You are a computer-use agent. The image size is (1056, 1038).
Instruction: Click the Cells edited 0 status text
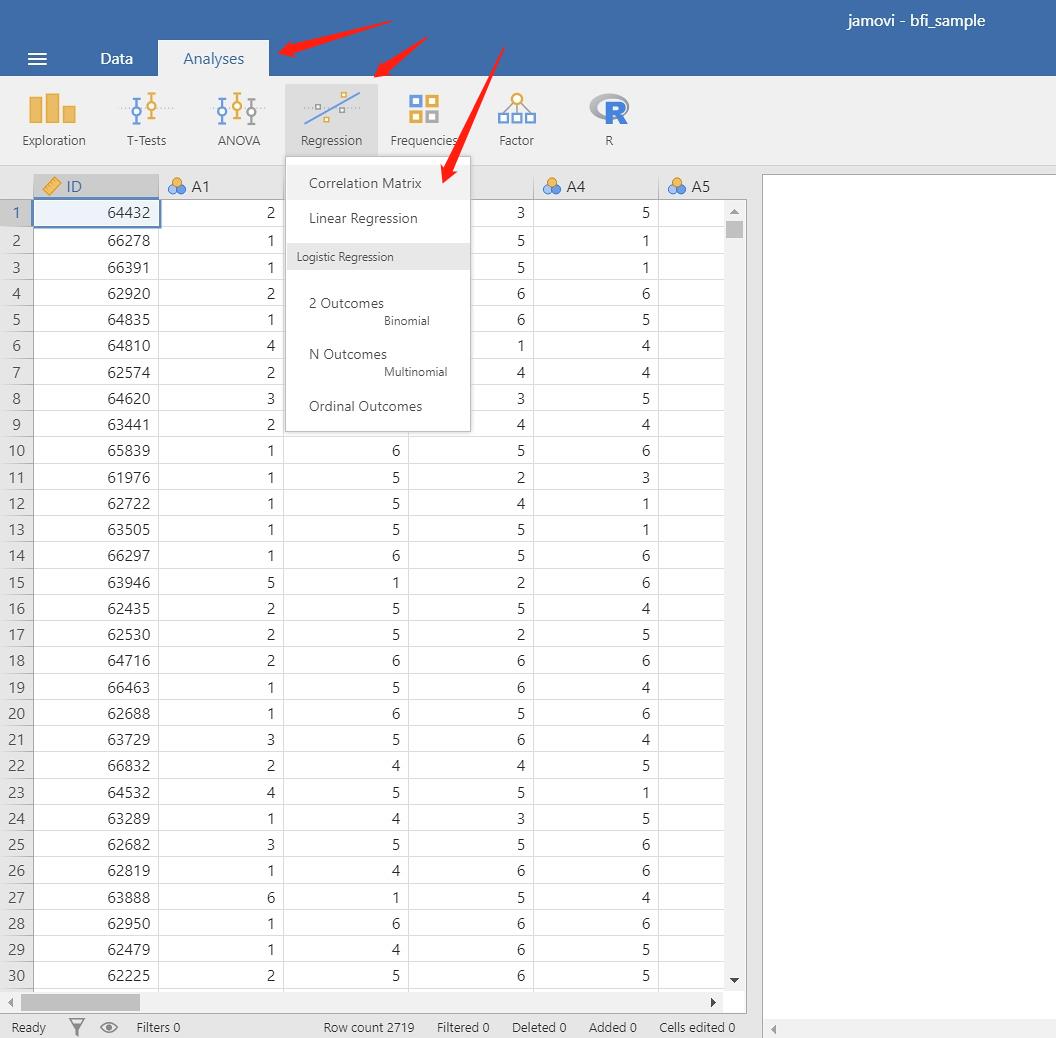pos(697,1027)
